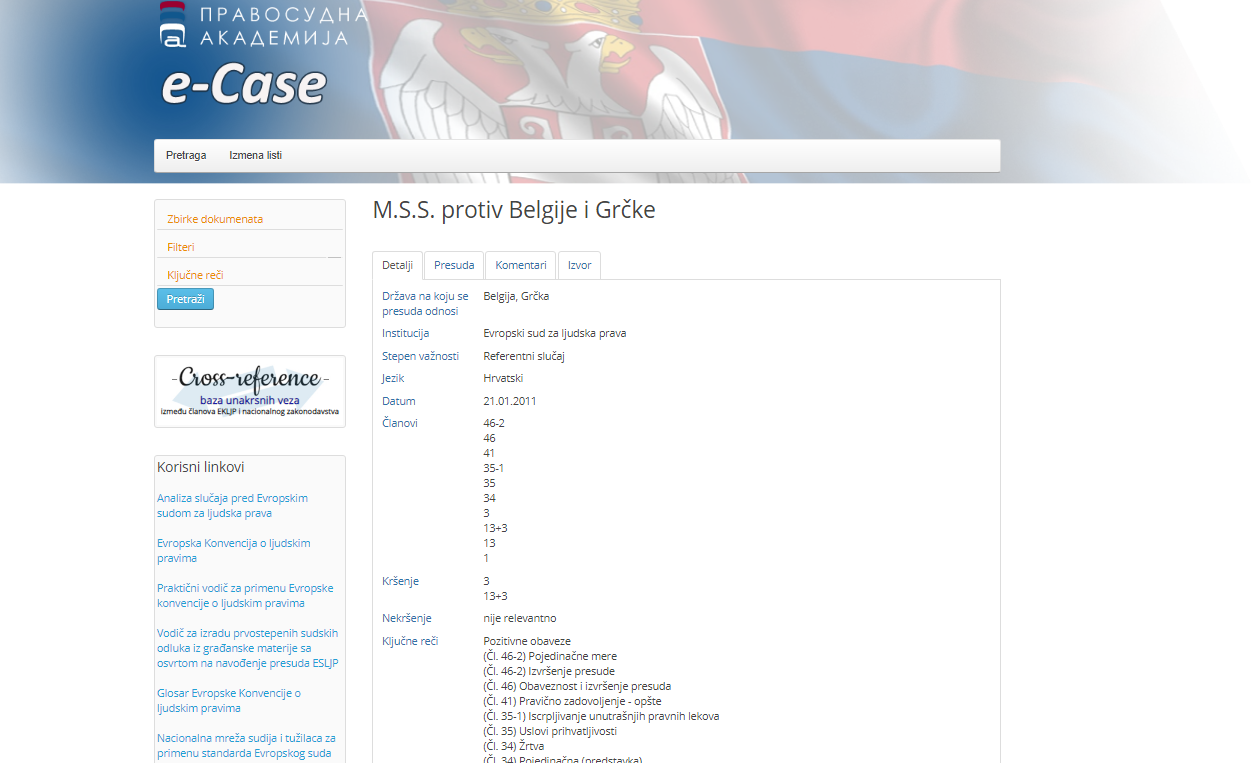Open the Izmena listi menu item
1251x775 pixels.
(255, 155)
